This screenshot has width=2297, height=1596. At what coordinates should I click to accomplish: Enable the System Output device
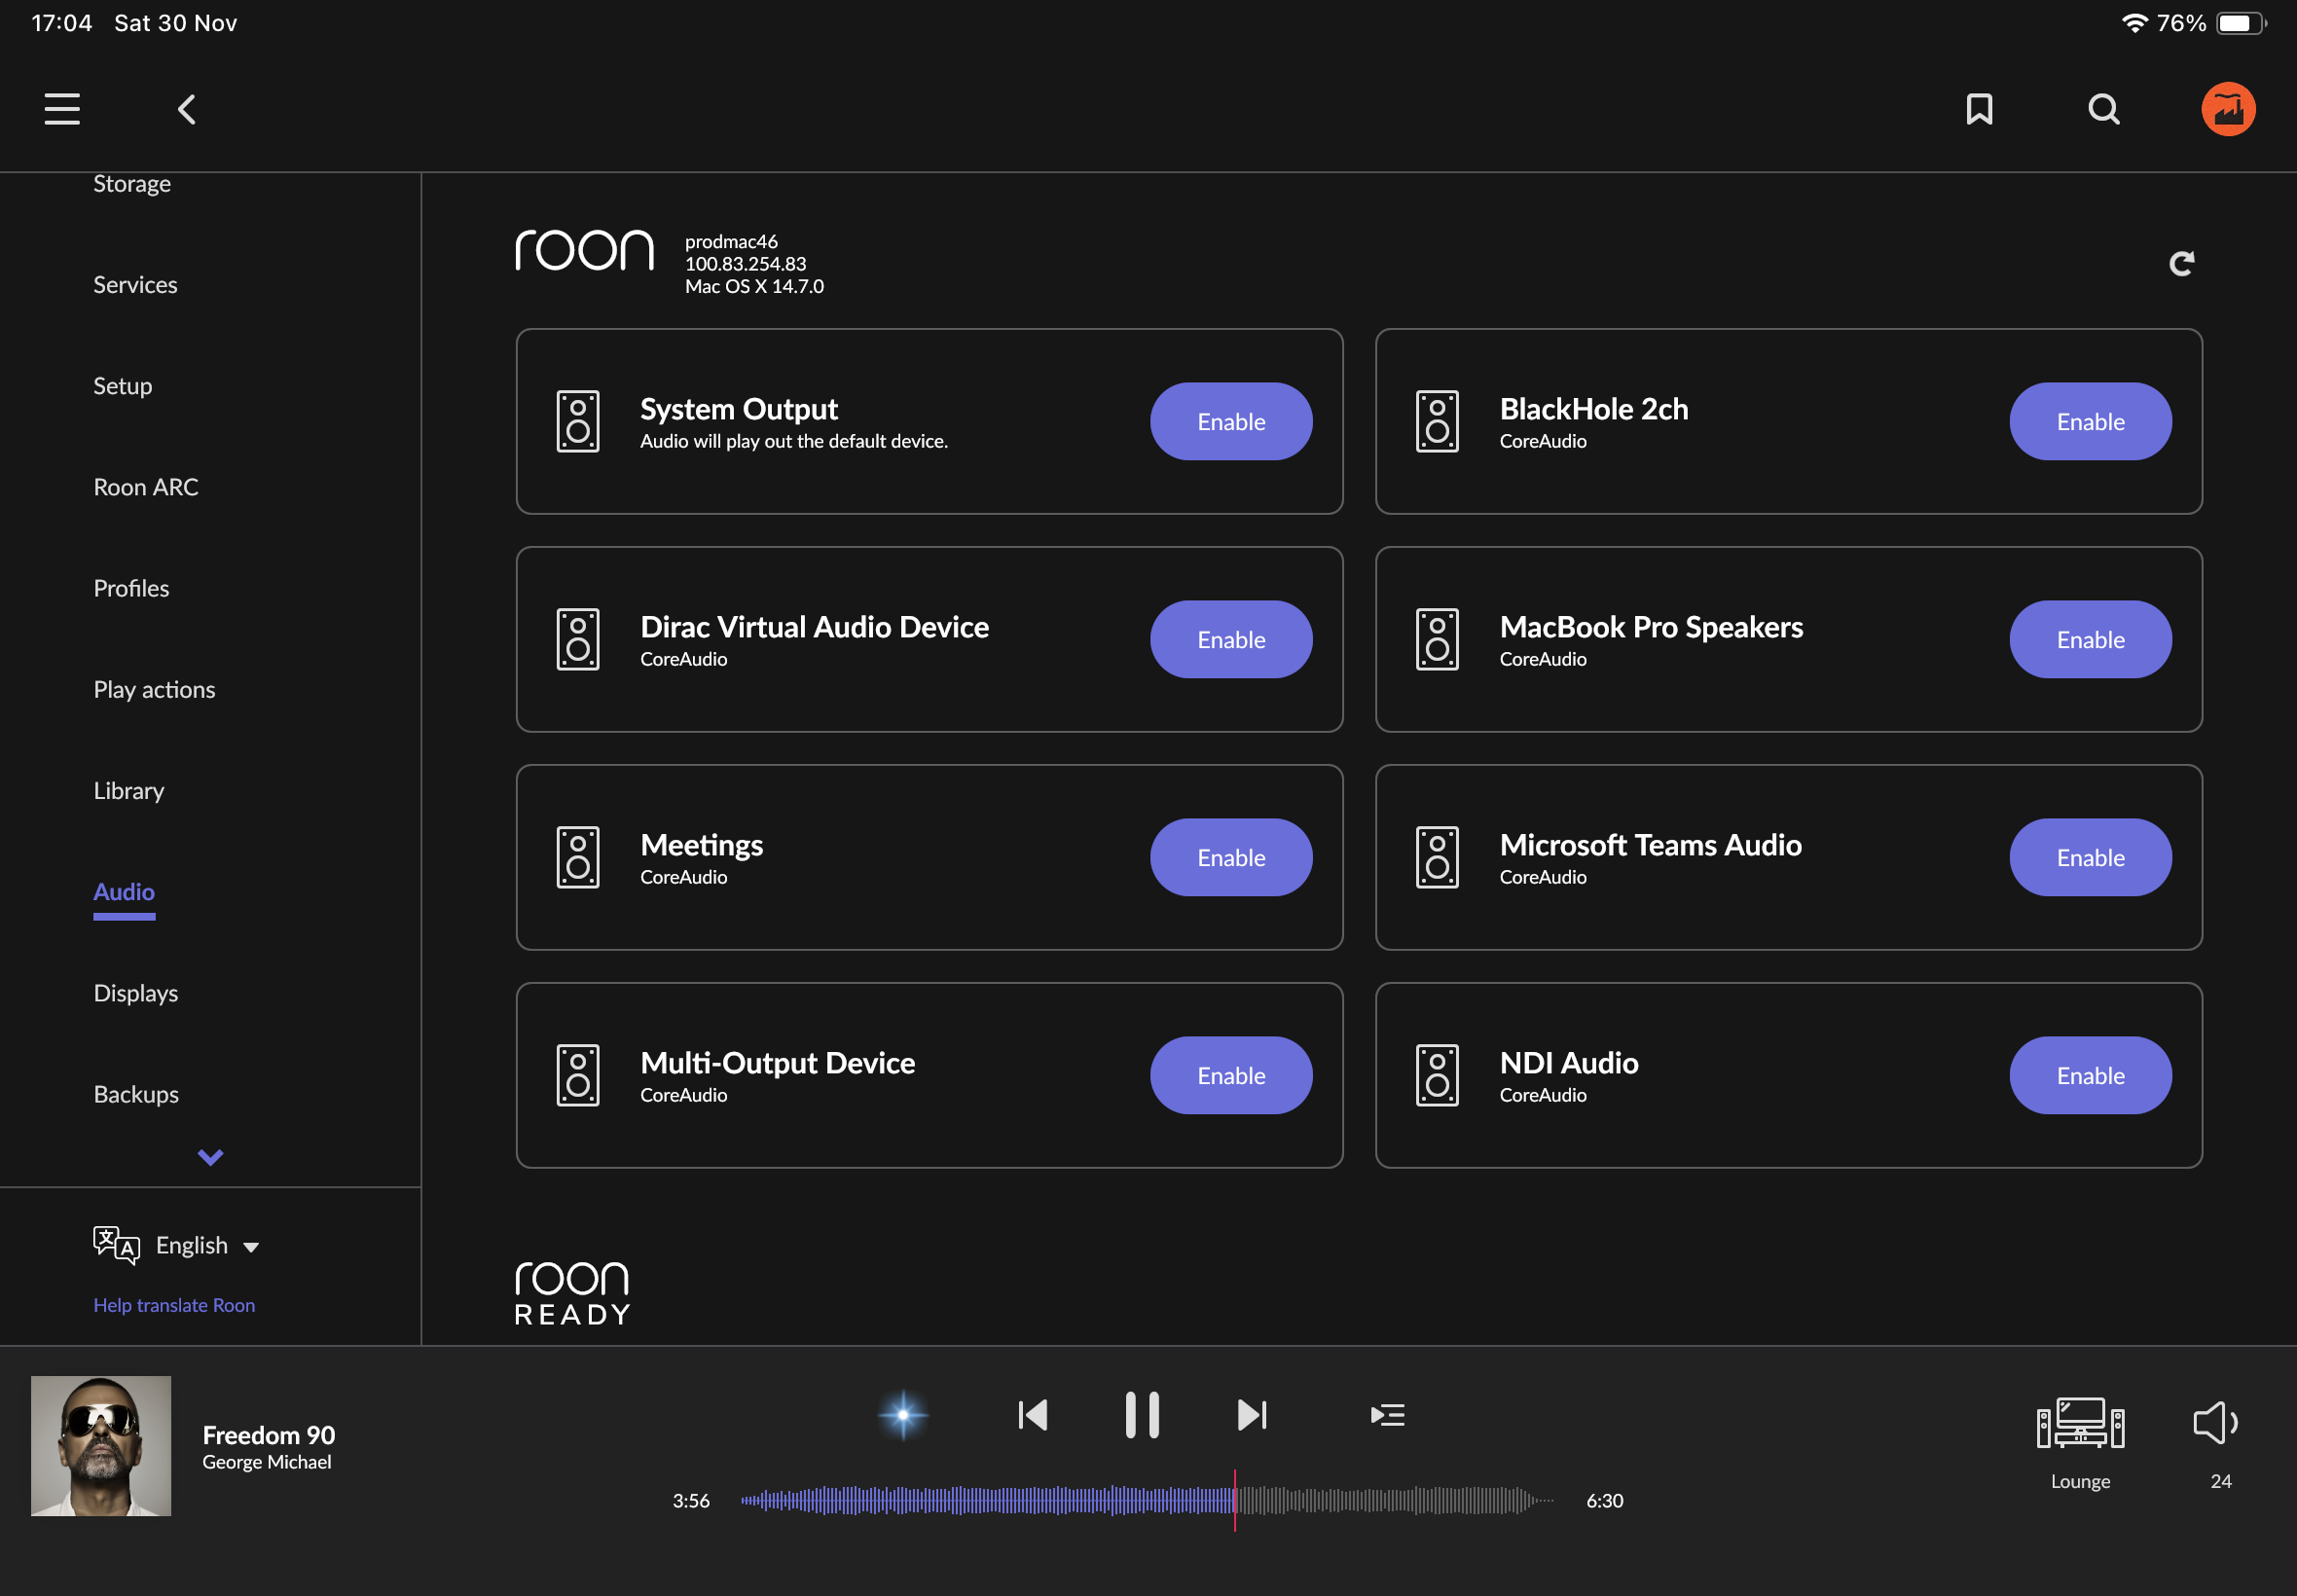tap(1230, 421)
